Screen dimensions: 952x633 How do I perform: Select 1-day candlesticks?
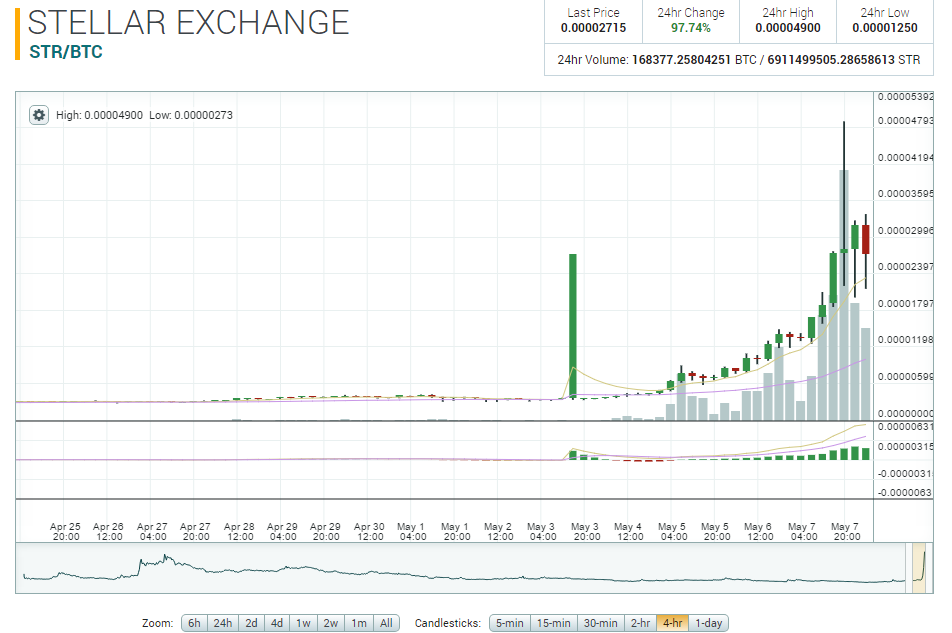[x=709, y=623]
